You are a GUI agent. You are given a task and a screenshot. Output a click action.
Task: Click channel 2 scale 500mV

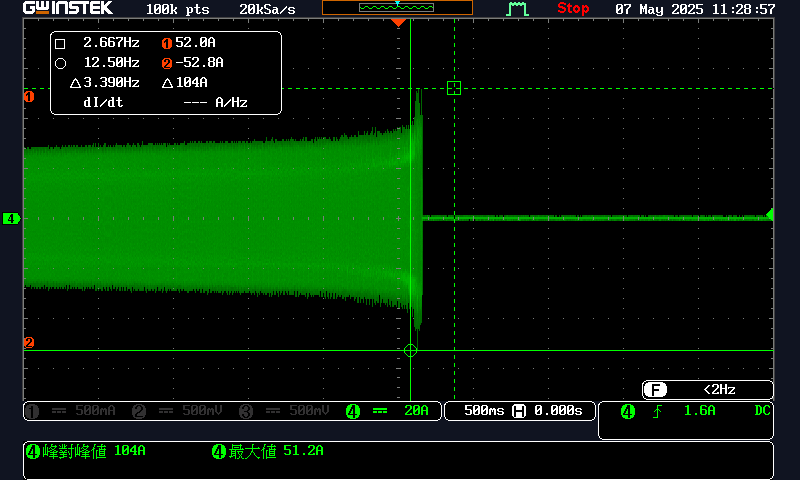tap(203, 410)
